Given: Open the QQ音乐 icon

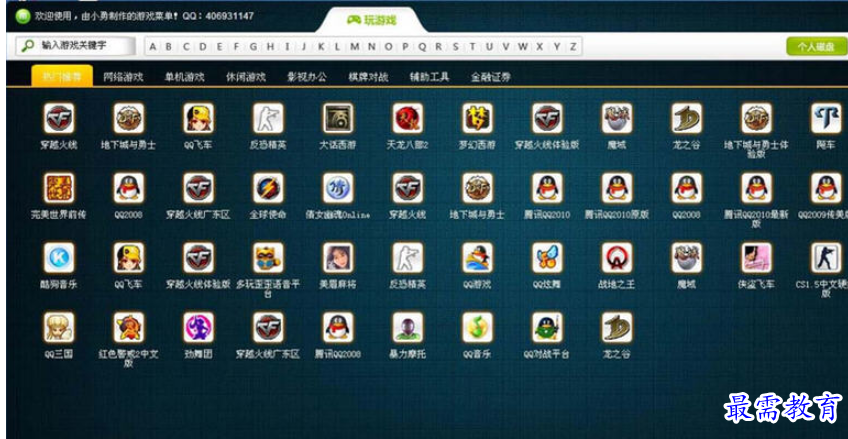Looking at the screenshot, I should [478, 327].
